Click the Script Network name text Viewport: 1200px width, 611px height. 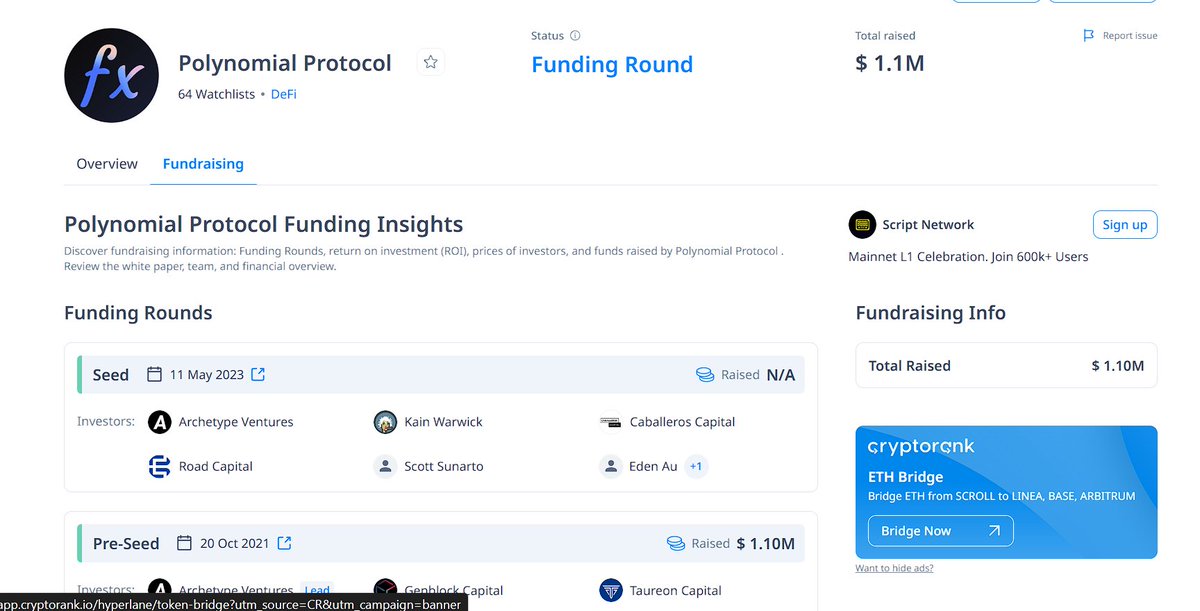pyautogui.click(x=928, y=224)
